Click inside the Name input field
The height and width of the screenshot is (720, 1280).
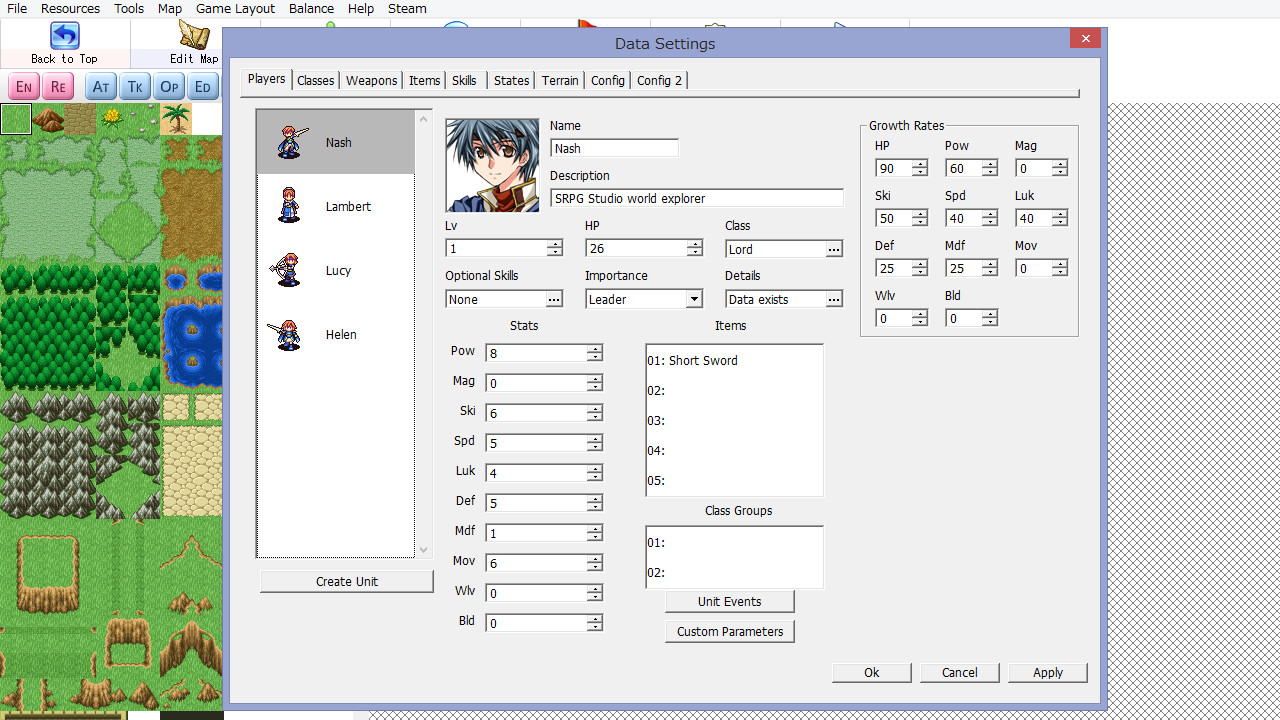click(614, 147)
